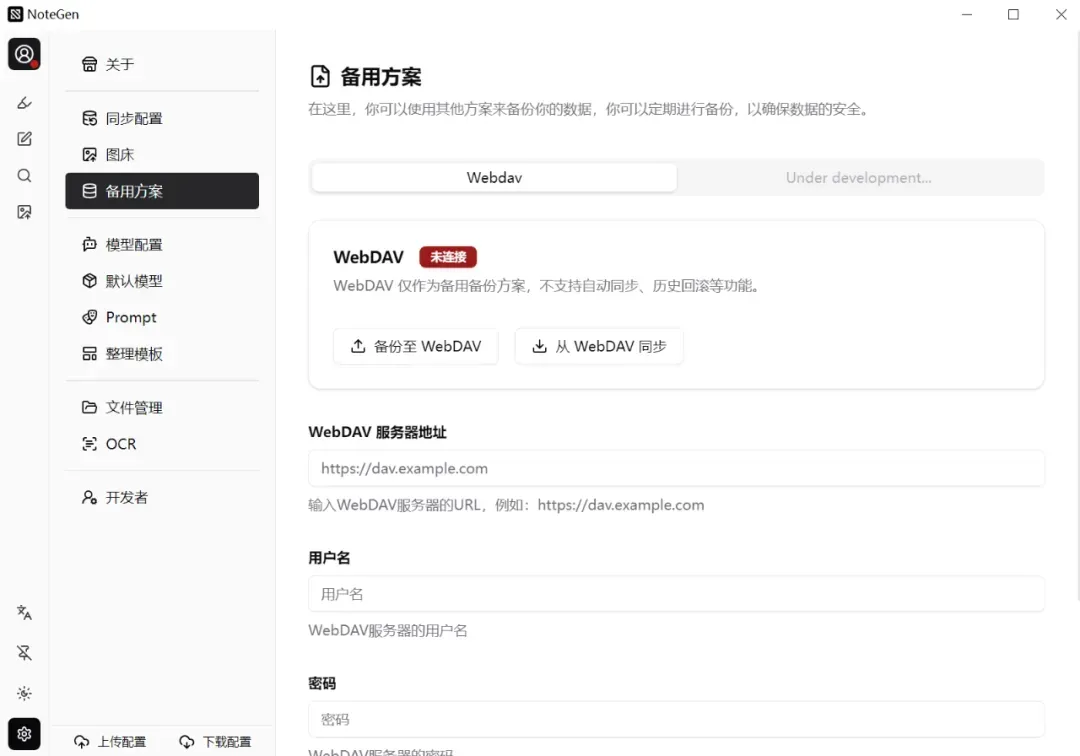Click the 未连接 status badge
The height and width of the screenshot is (756, 1080).
coord(448,257)
